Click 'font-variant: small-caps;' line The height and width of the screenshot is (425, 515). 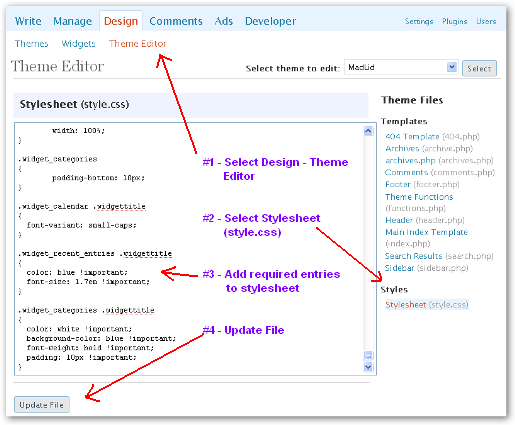[82, 225]
